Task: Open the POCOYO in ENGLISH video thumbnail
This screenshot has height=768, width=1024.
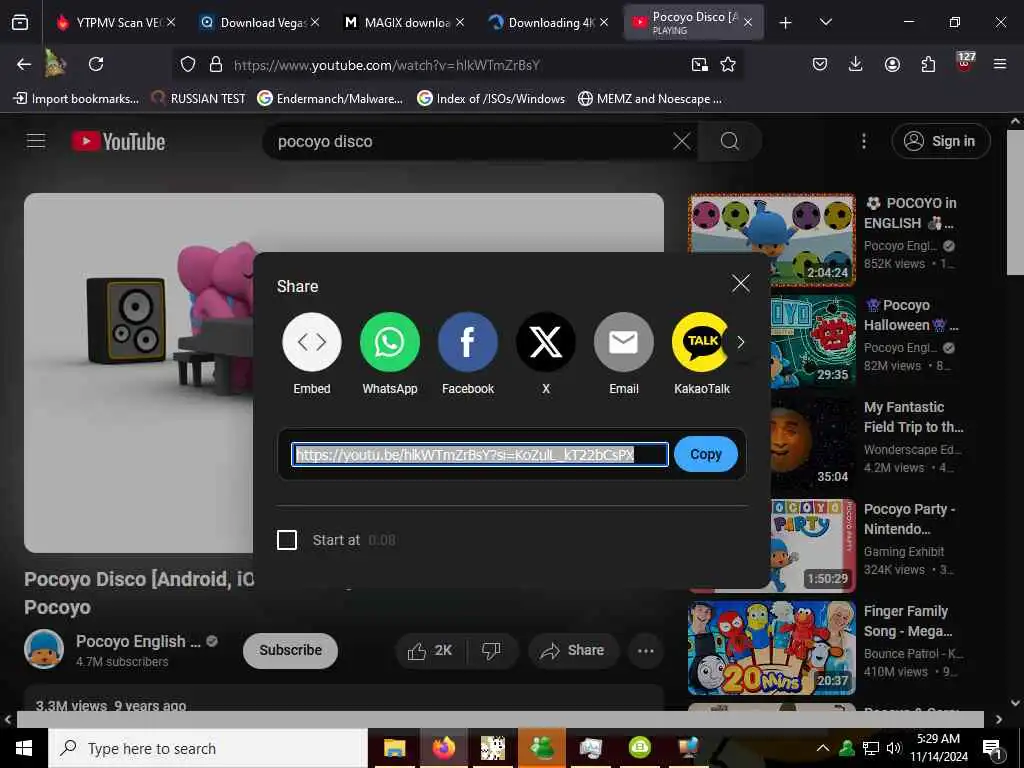Action: [x=772, y=239]
